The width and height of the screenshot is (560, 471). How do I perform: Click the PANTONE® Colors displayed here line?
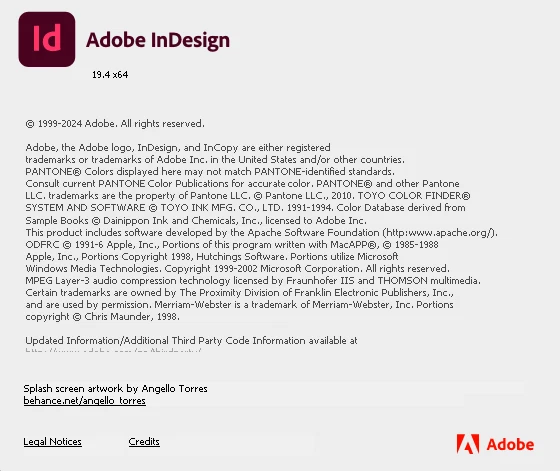point(210,172)
